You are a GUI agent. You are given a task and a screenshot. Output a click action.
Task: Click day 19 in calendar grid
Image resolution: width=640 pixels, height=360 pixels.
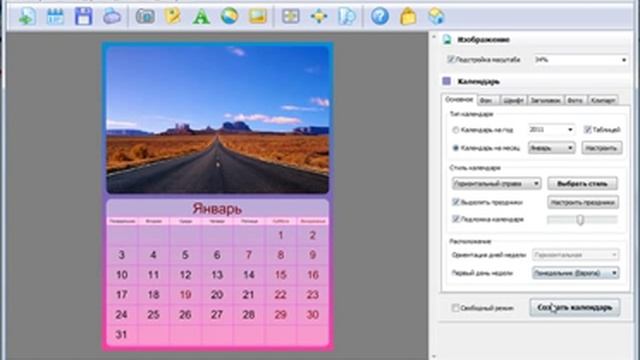(x=185, y=295)
